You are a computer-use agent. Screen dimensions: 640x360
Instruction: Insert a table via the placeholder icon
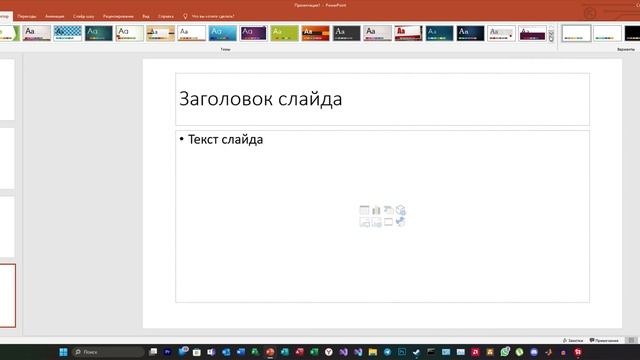[364, 210]
